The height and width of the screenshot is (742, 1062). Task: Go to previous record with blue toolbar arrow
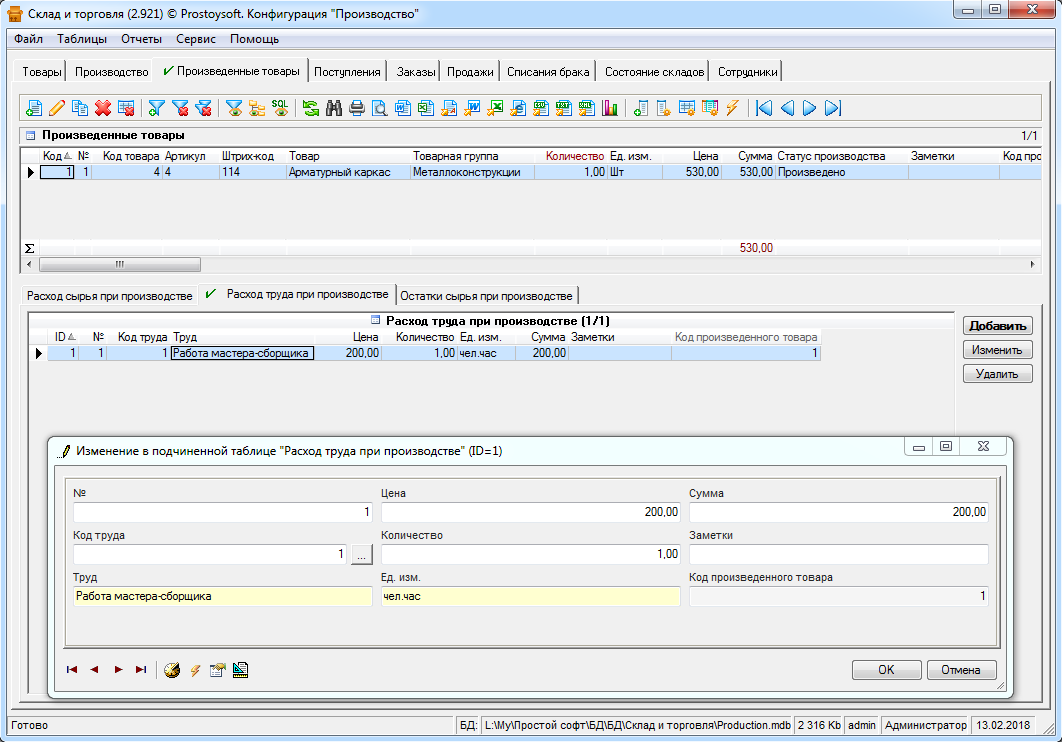787,108
